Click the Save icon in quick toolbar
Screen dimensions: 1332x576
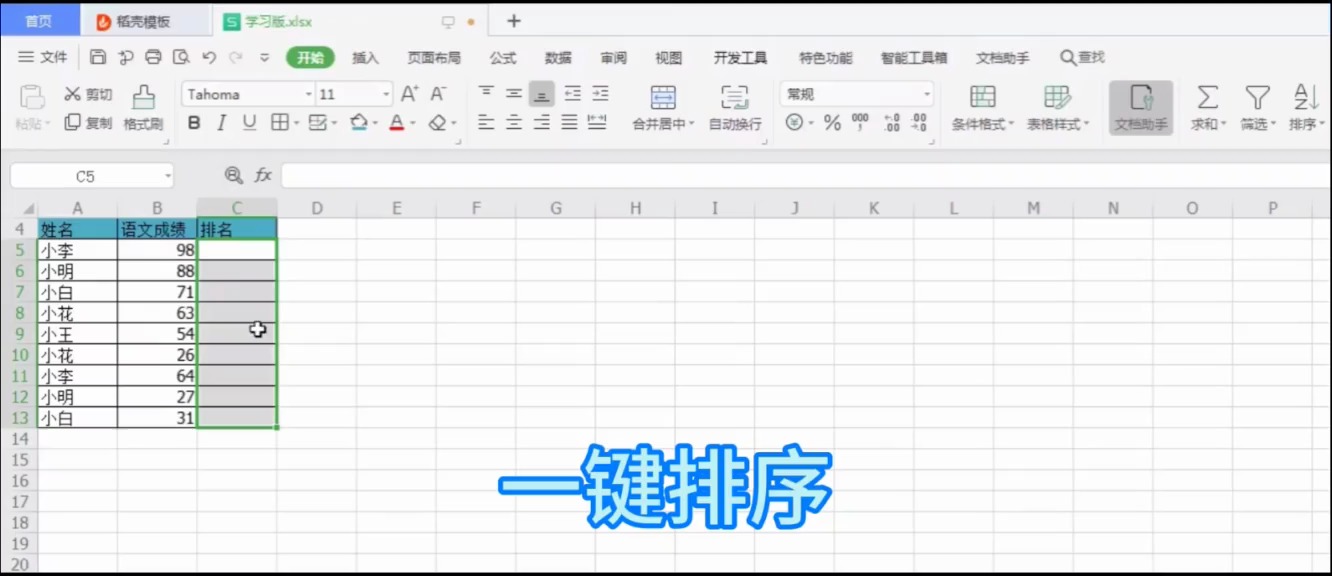(x=98, y=57)
